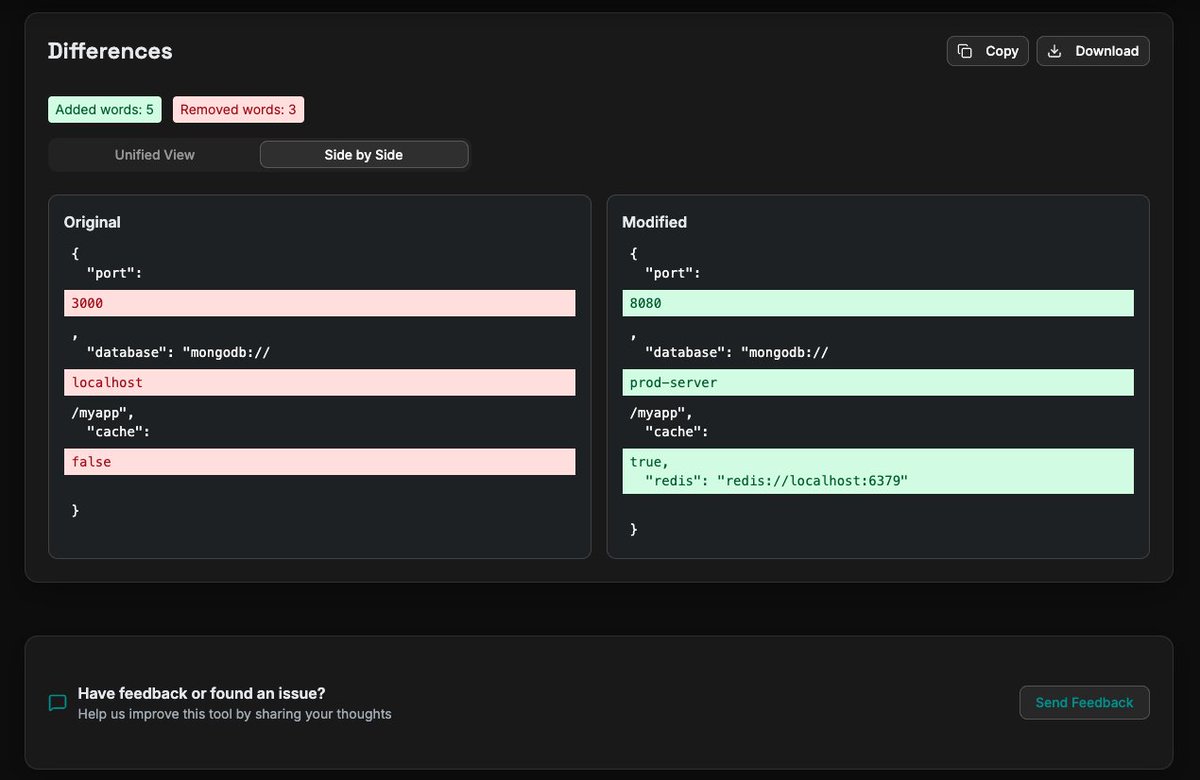1200x780 pixels.
Task: Click the feedback chat bubble icon
Action: [58, 703]
